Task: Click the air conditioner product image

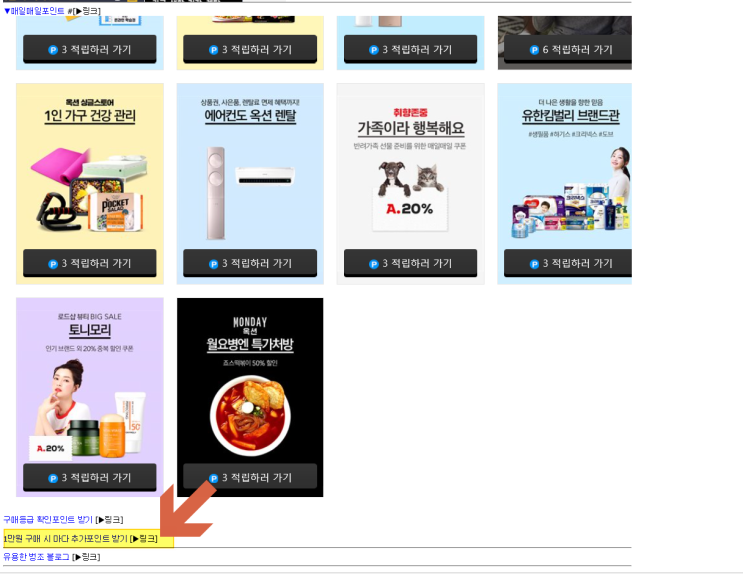Action: click(250, 193)
